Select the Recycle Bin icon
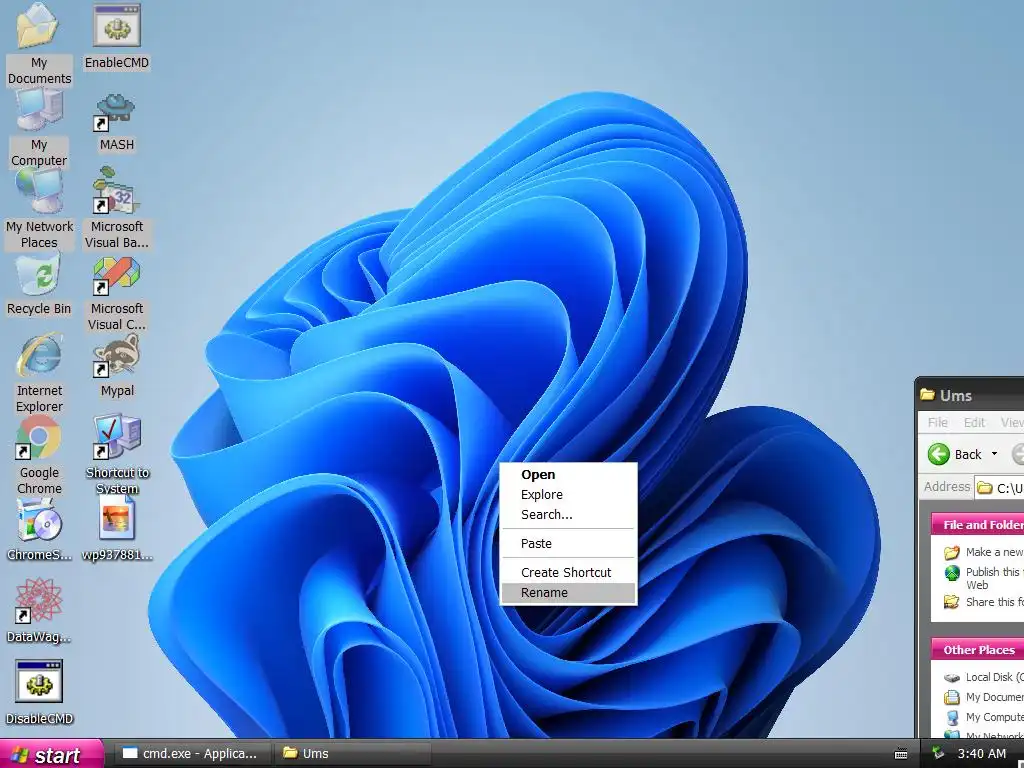Viewport: 1024px width, 768px height. coord(39,285)
